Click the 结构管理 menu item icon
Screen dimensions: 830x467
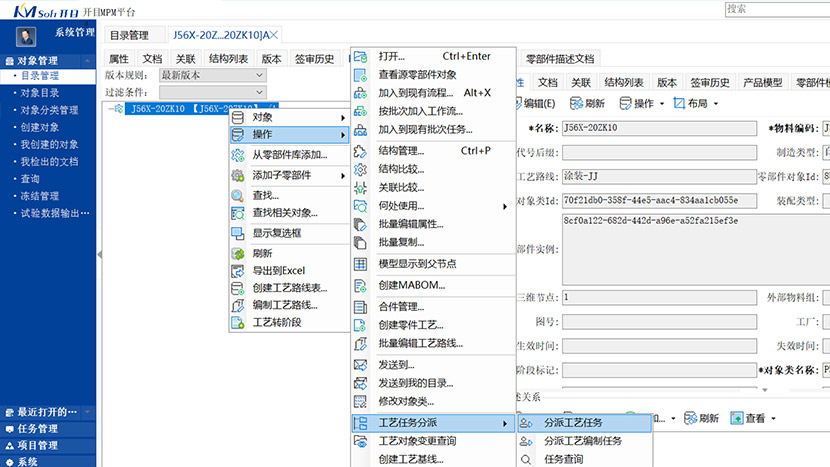(361, 151)
